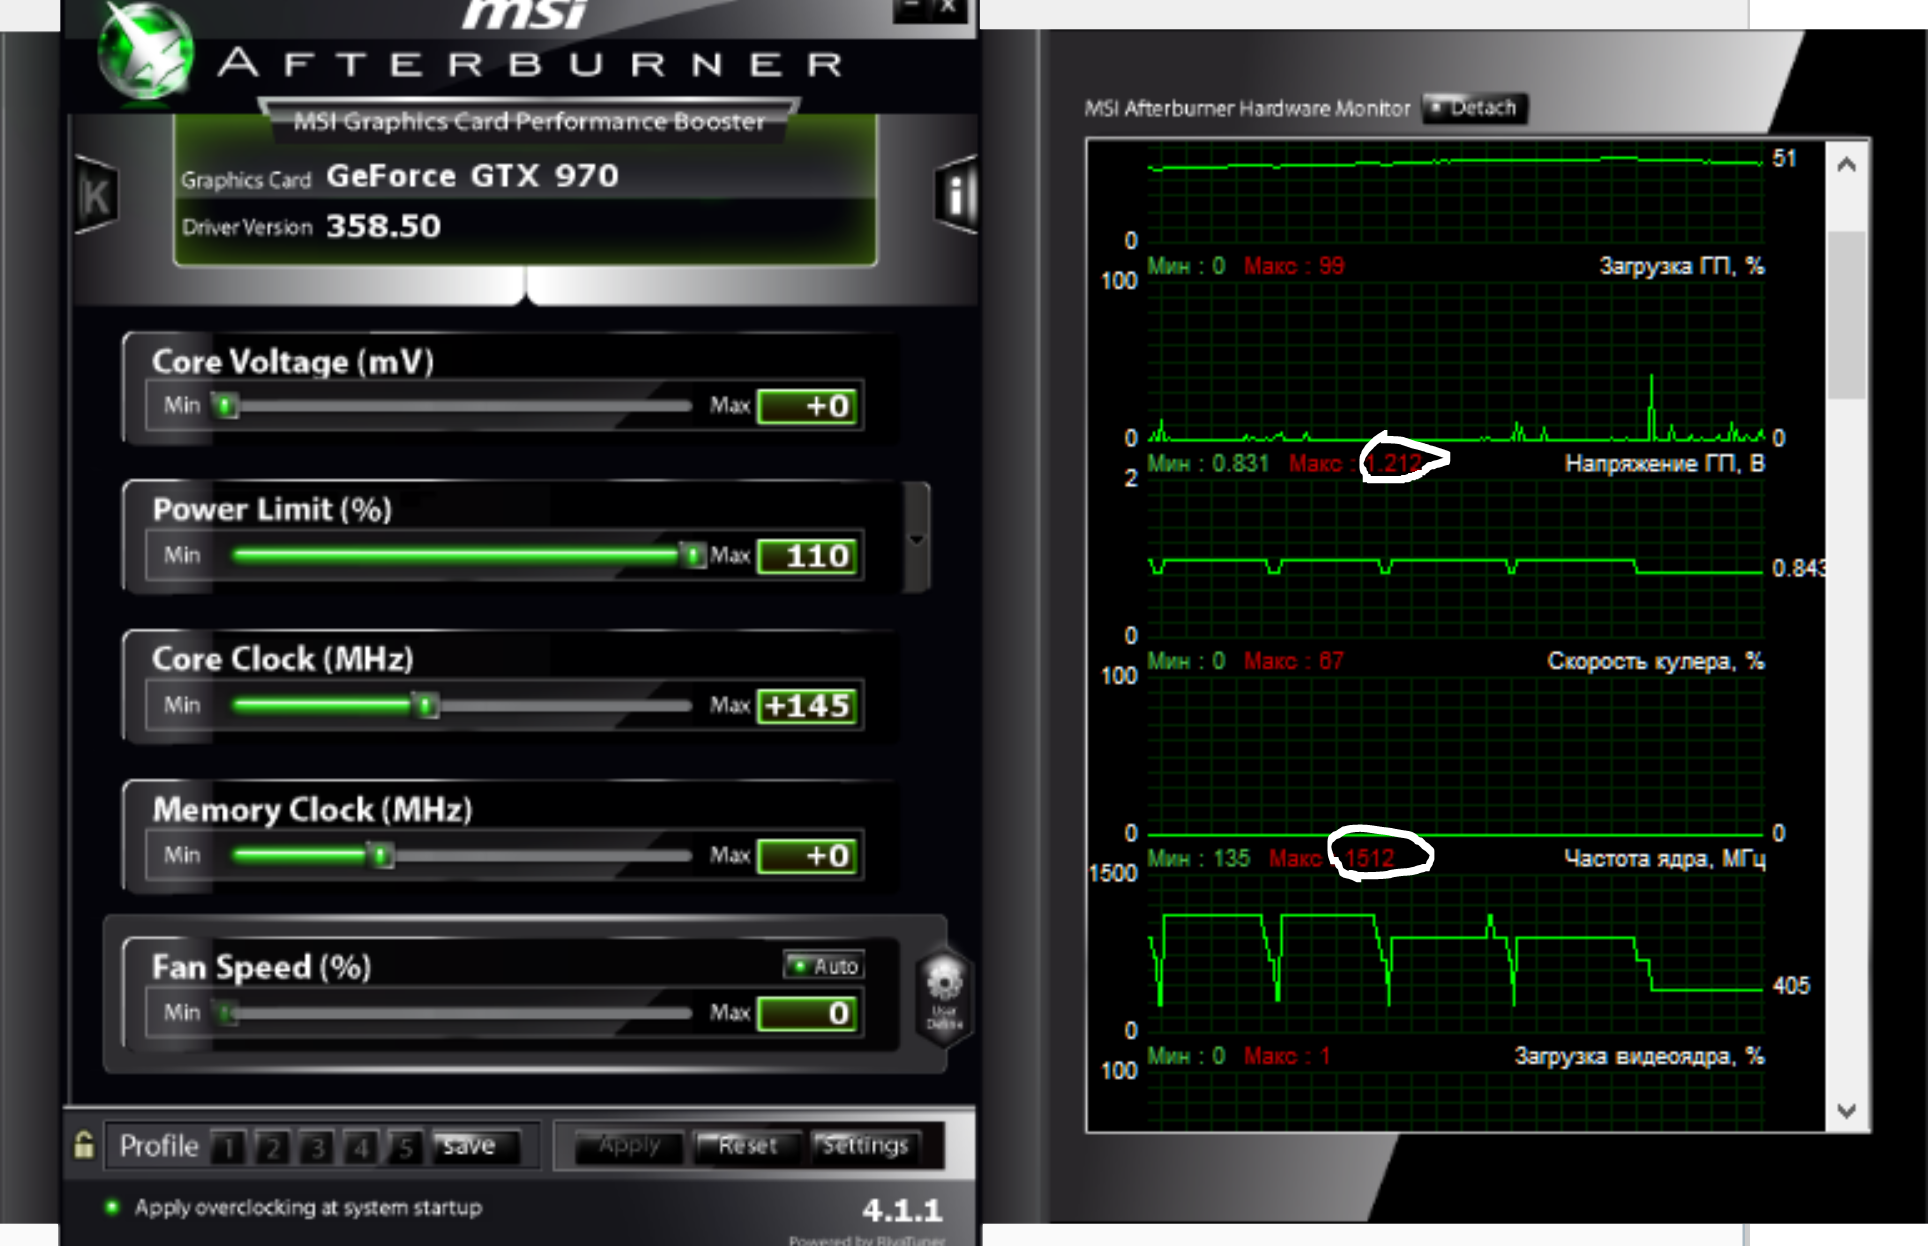Viewport: 1928px width, 1246px height.
Task: Select profile slot 5
Action: point(405,1146)
